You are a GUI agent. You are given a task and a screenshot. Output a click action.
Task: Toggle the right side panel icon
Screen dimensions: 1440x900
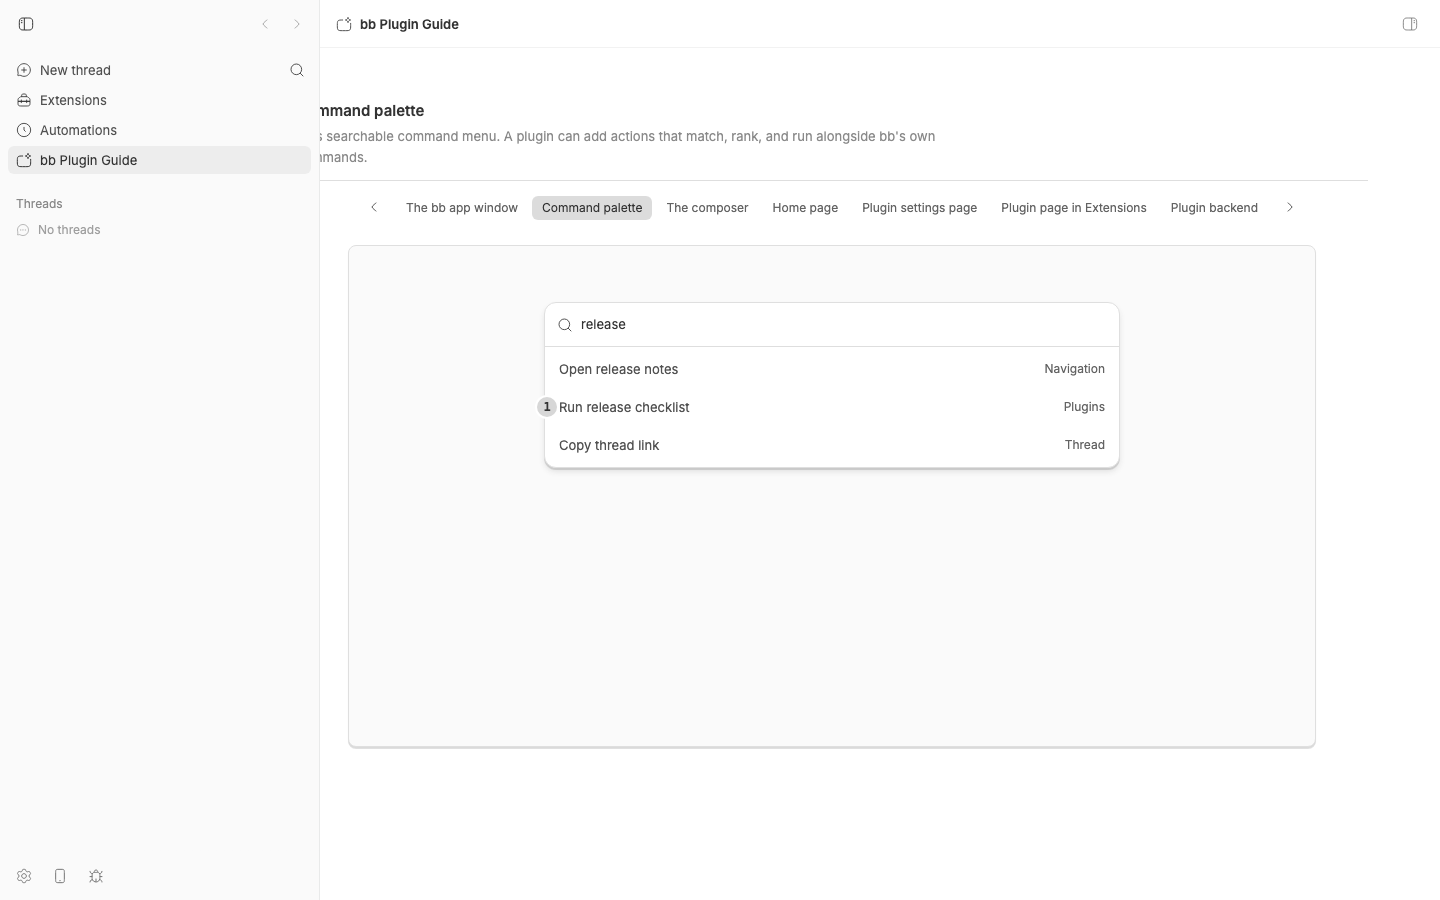point(1410,24)
